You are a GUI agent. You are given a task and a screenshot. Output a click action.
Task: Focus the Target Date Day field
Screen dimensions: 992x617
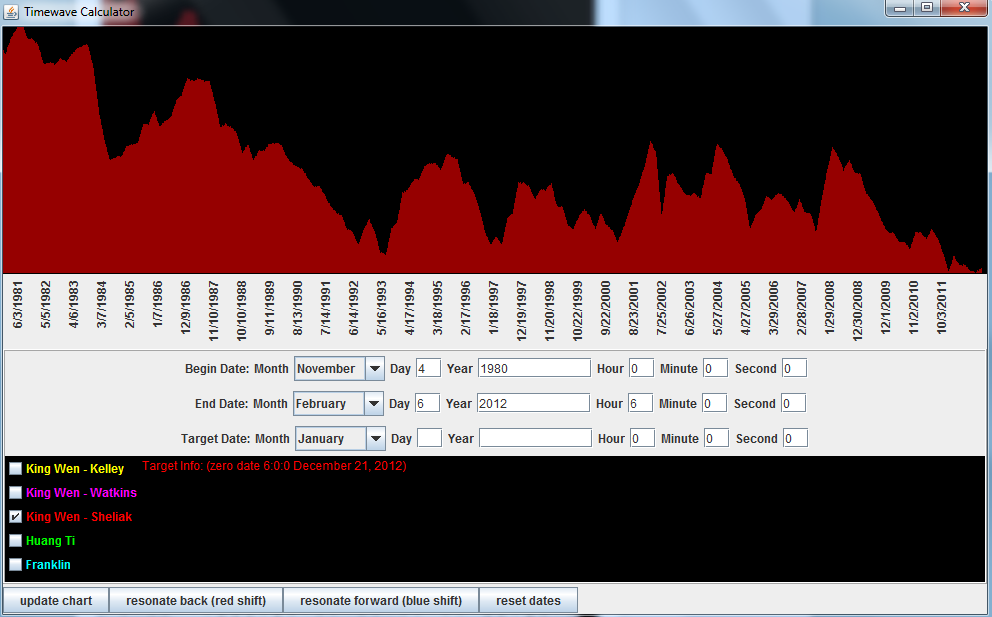[x=429, y=439]
